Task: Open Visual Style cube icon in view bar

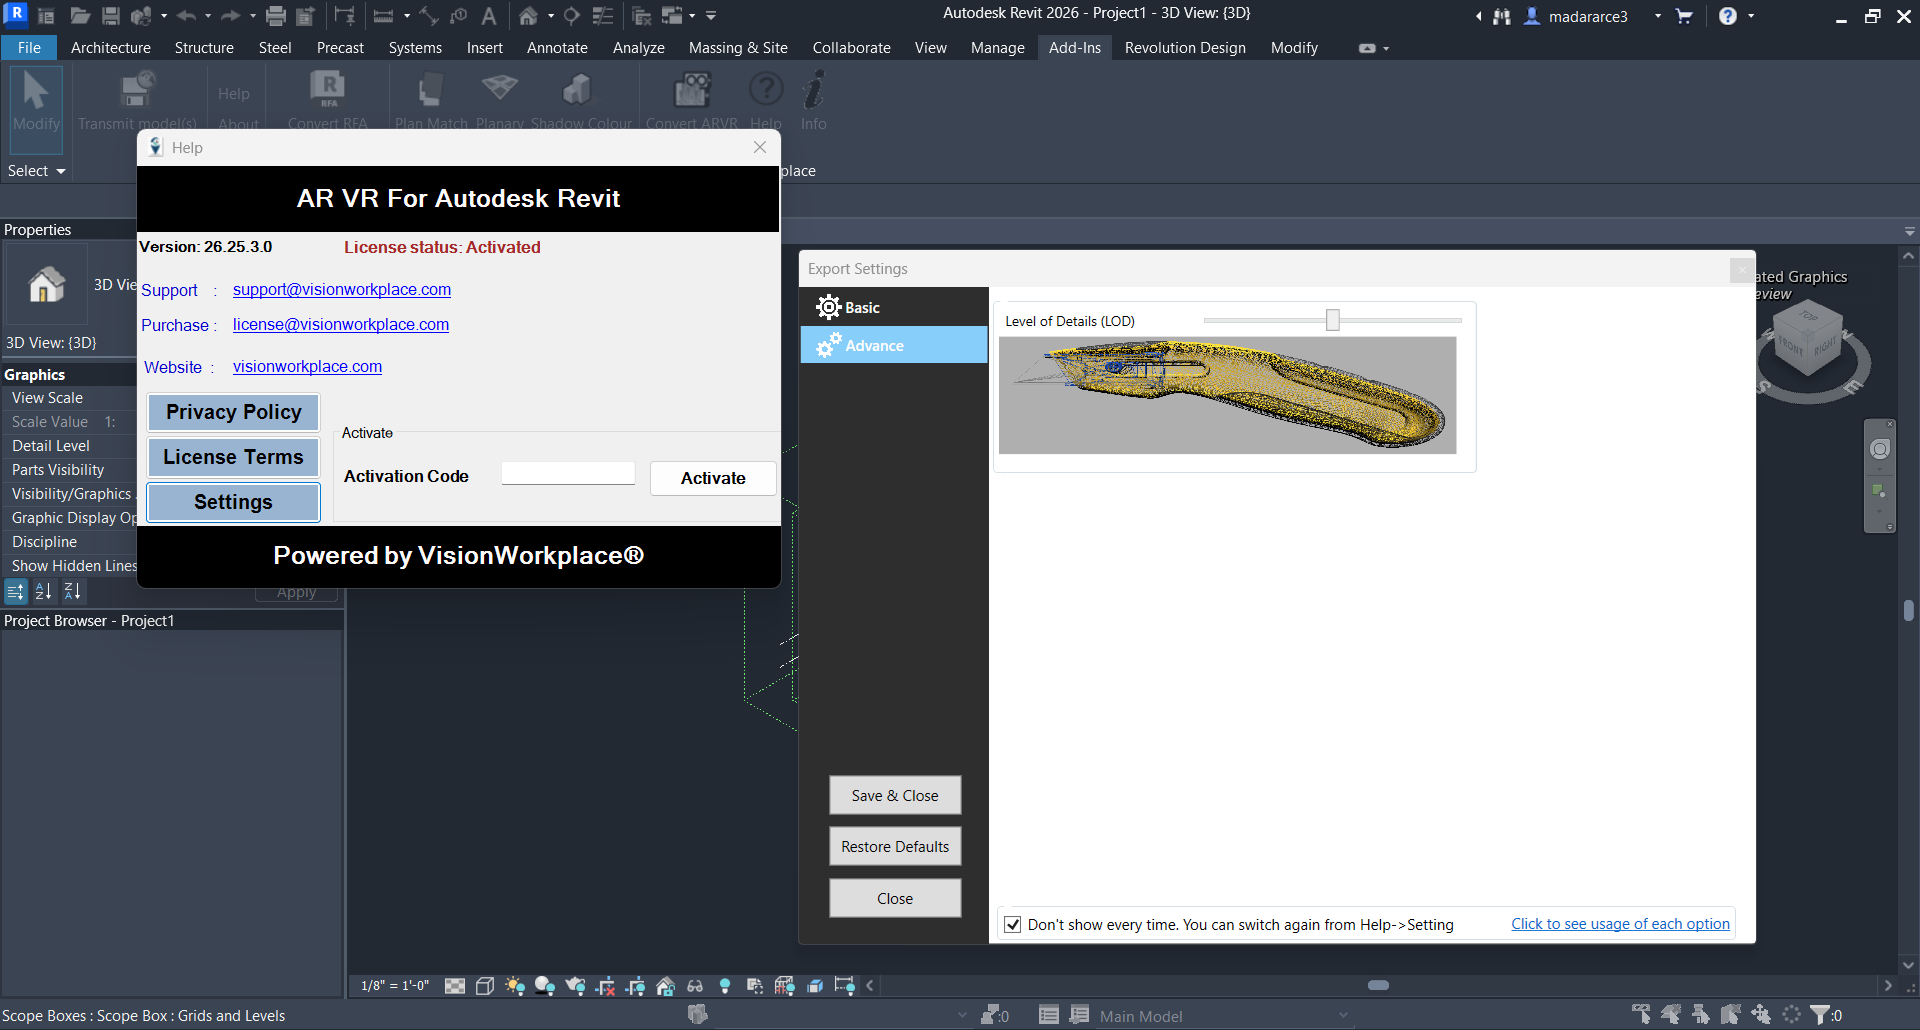Action: click(x=485, y=986)
